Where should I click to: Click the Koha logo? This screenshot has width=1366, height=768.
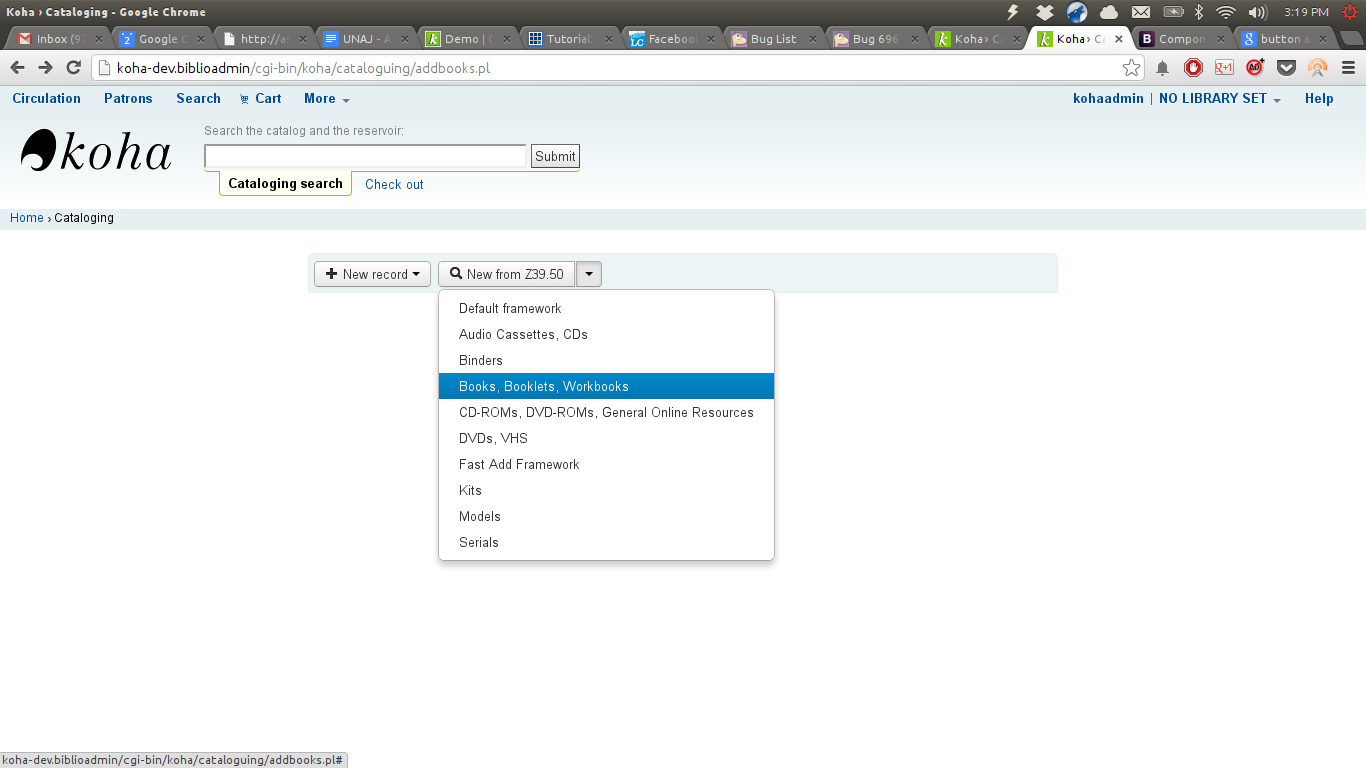(96, 152)
